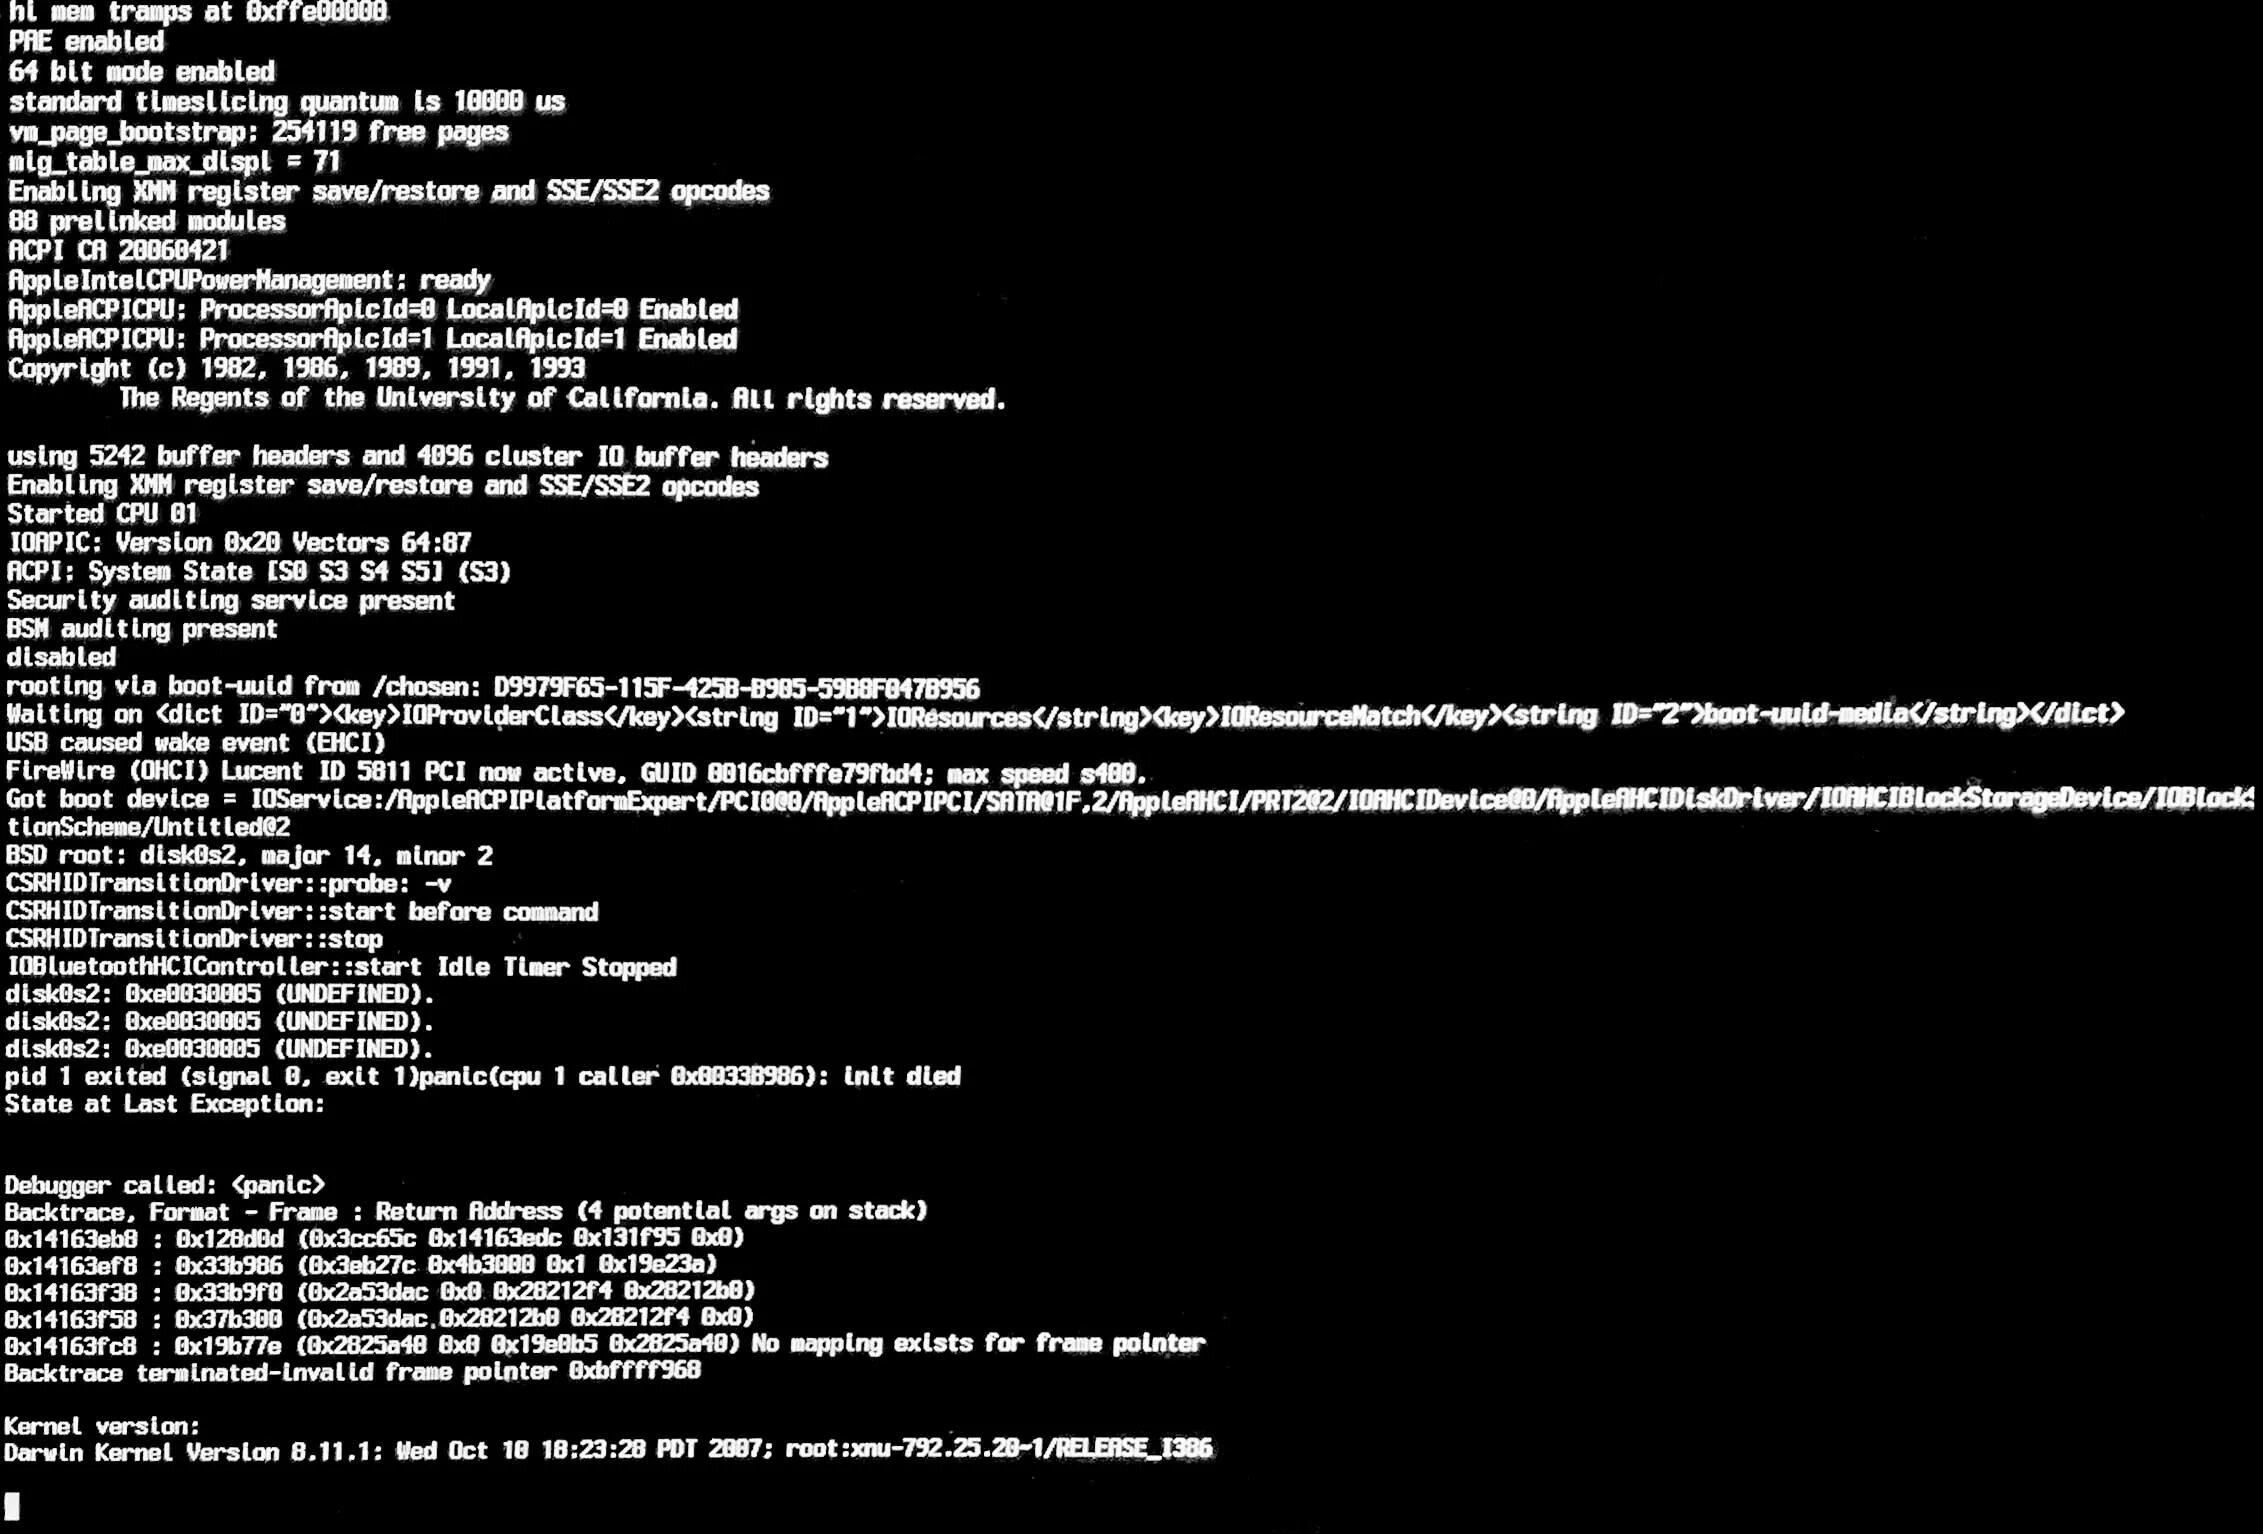Click 'BSD root: disk0s2' line
This screenshot has height=1534, width=2263.
click(x=249, y=856)
